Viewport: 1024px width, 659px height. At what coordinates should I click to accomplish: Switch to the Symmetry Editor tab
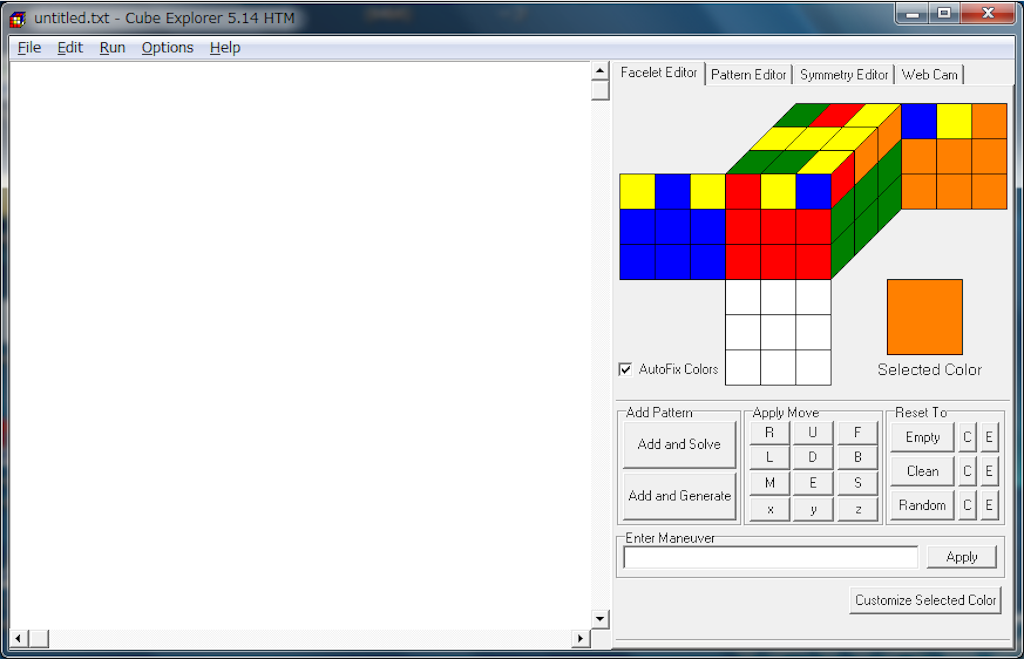(844, 74)
